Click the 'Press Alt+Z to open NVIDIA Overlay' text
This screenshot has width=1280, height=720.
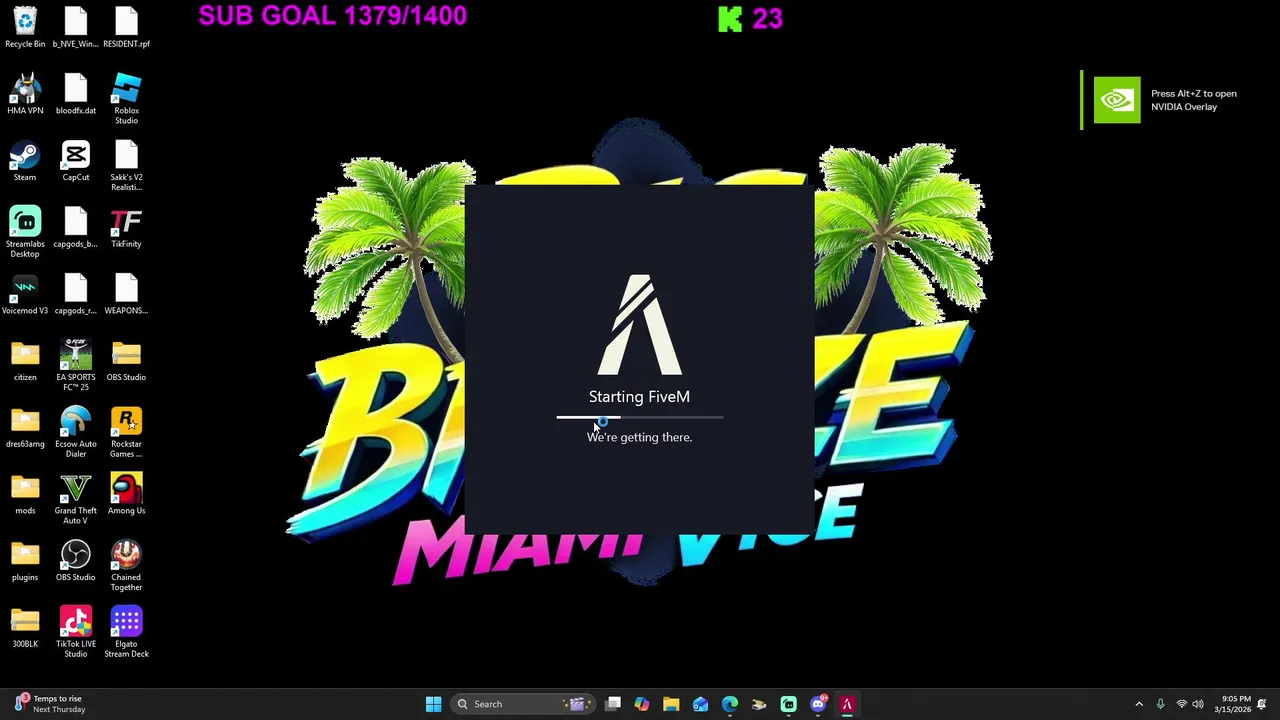[1193, 100]
